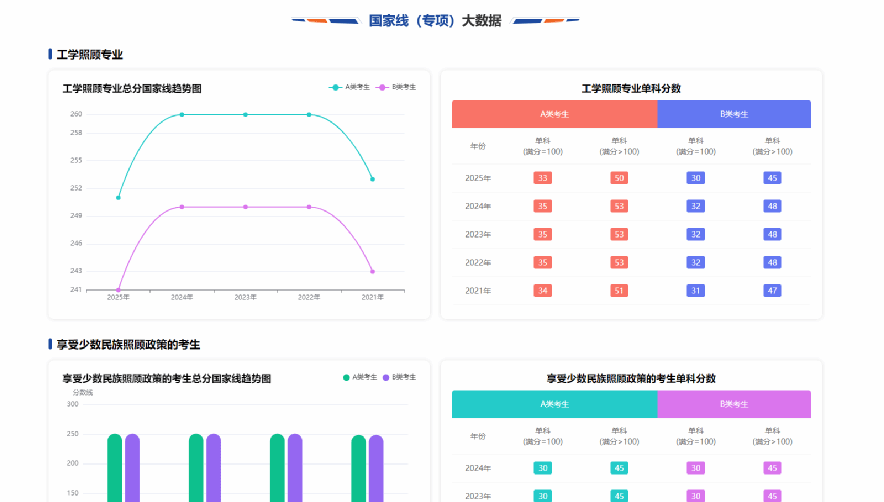Click the A类考生 data point at 2023年
The width and height of the screenshot is (884, 502).
coord(245,114)
